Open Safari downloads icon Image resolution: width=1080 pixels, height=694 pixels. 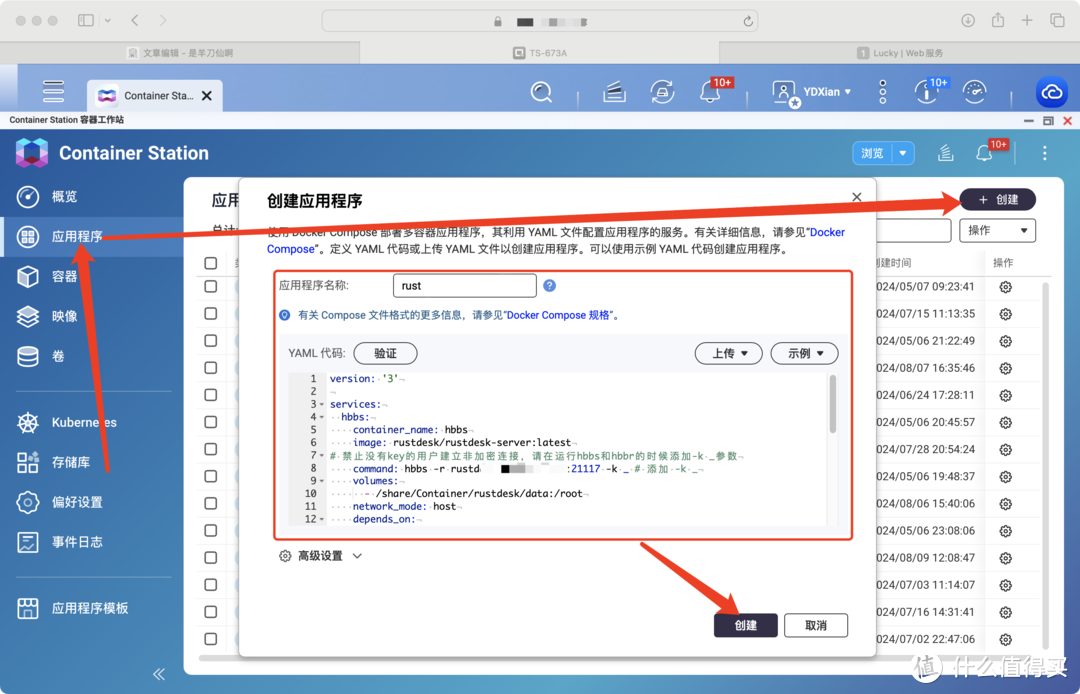point(968,21)
